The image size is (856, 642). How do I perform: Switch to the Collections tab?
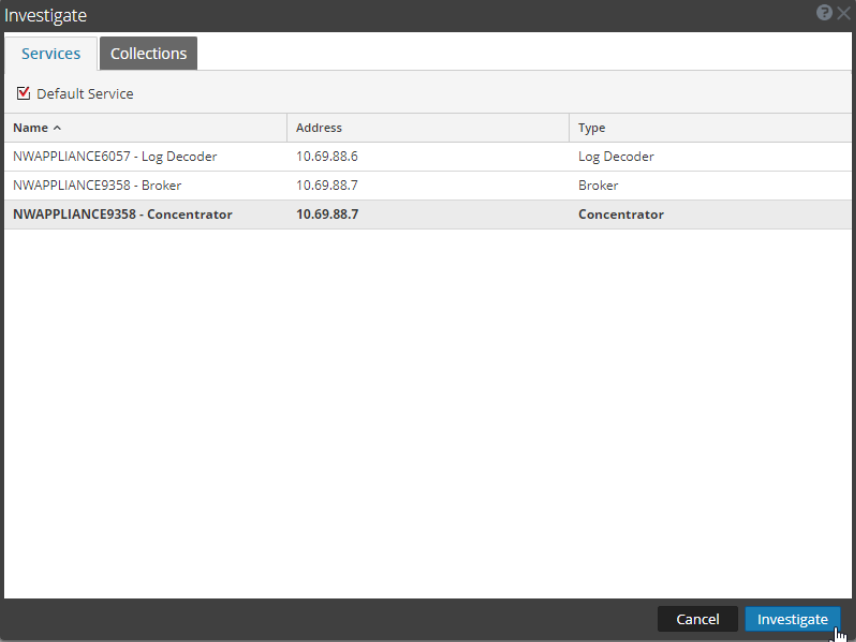click(148, 53)
